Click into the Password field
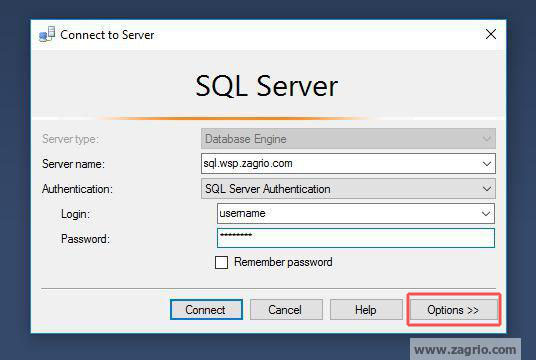536x360 pixels. click(x=356, y=238)
